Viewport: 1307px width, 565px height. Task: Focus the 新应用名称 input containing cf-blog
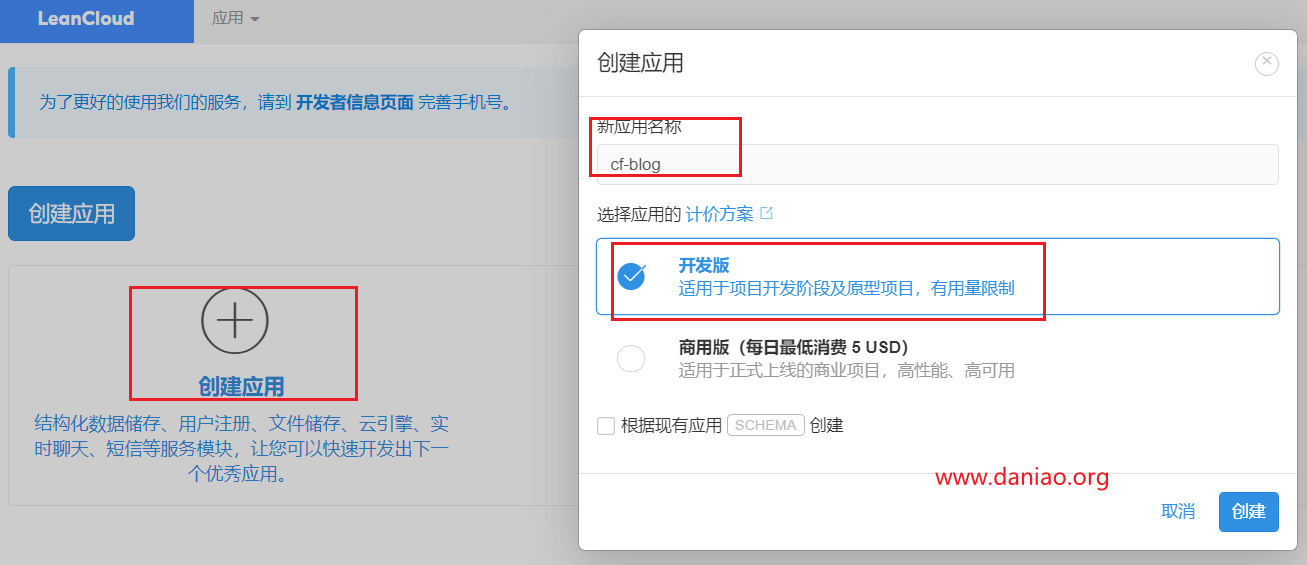[x=937, y=164]
